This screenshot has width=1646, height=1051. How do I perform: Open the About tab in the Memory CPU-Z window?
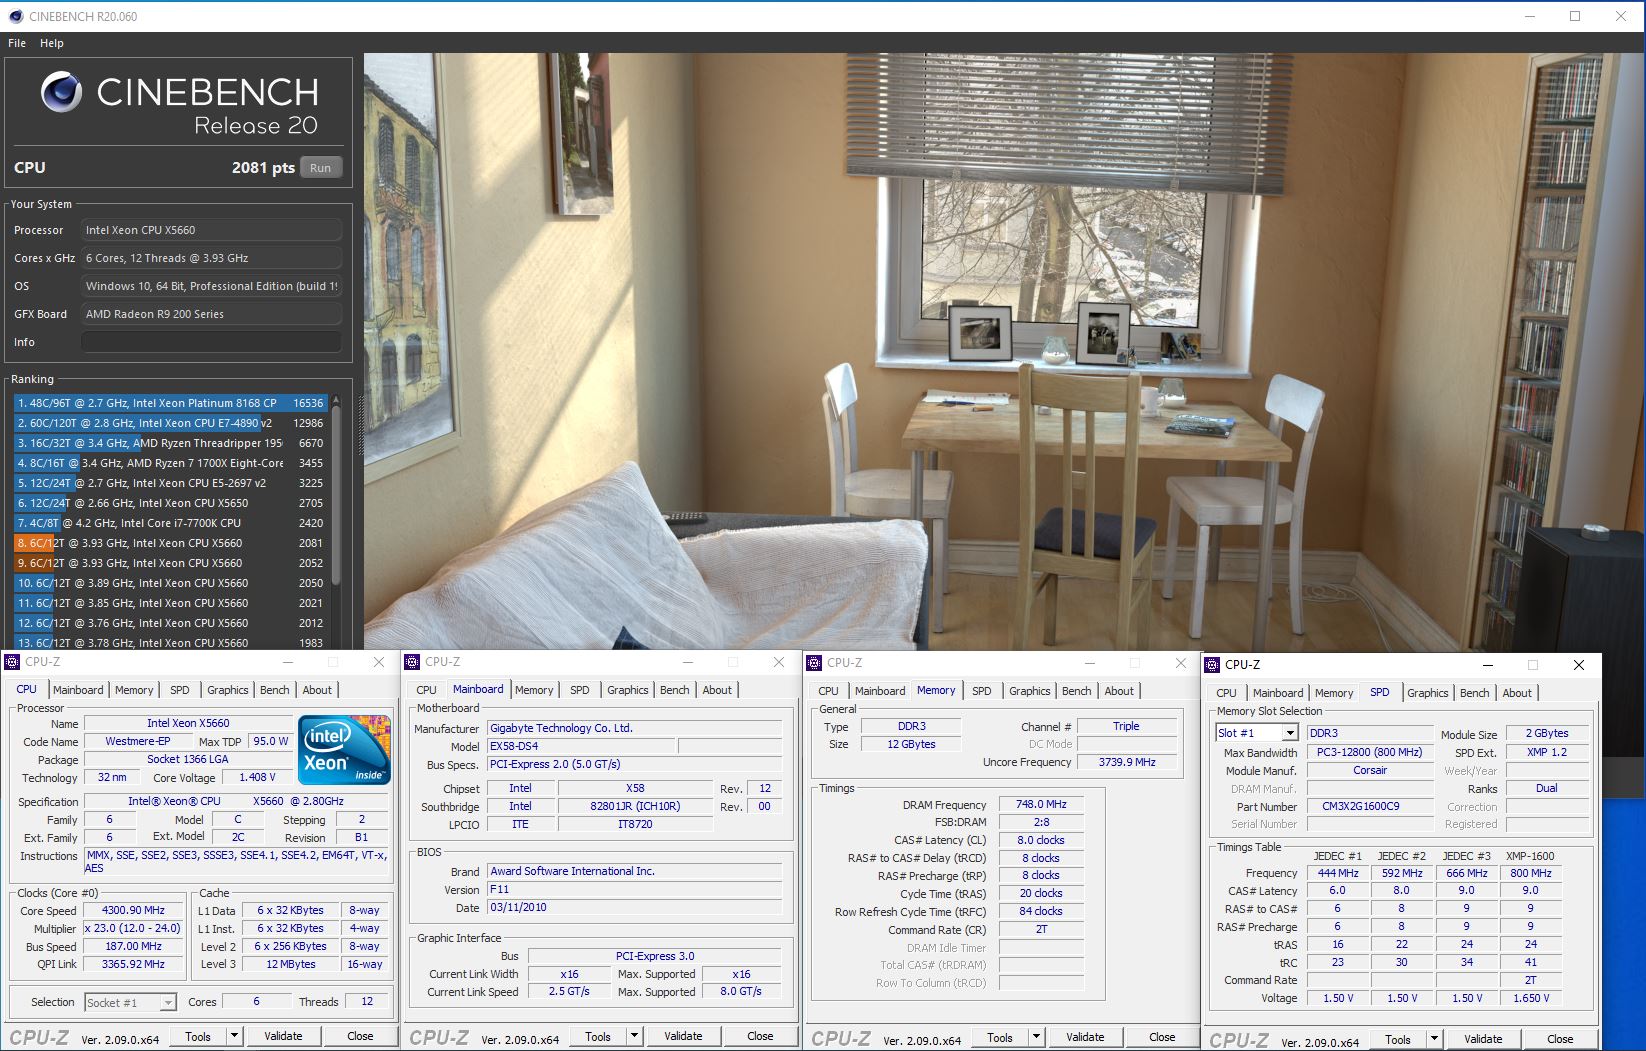1119,691
